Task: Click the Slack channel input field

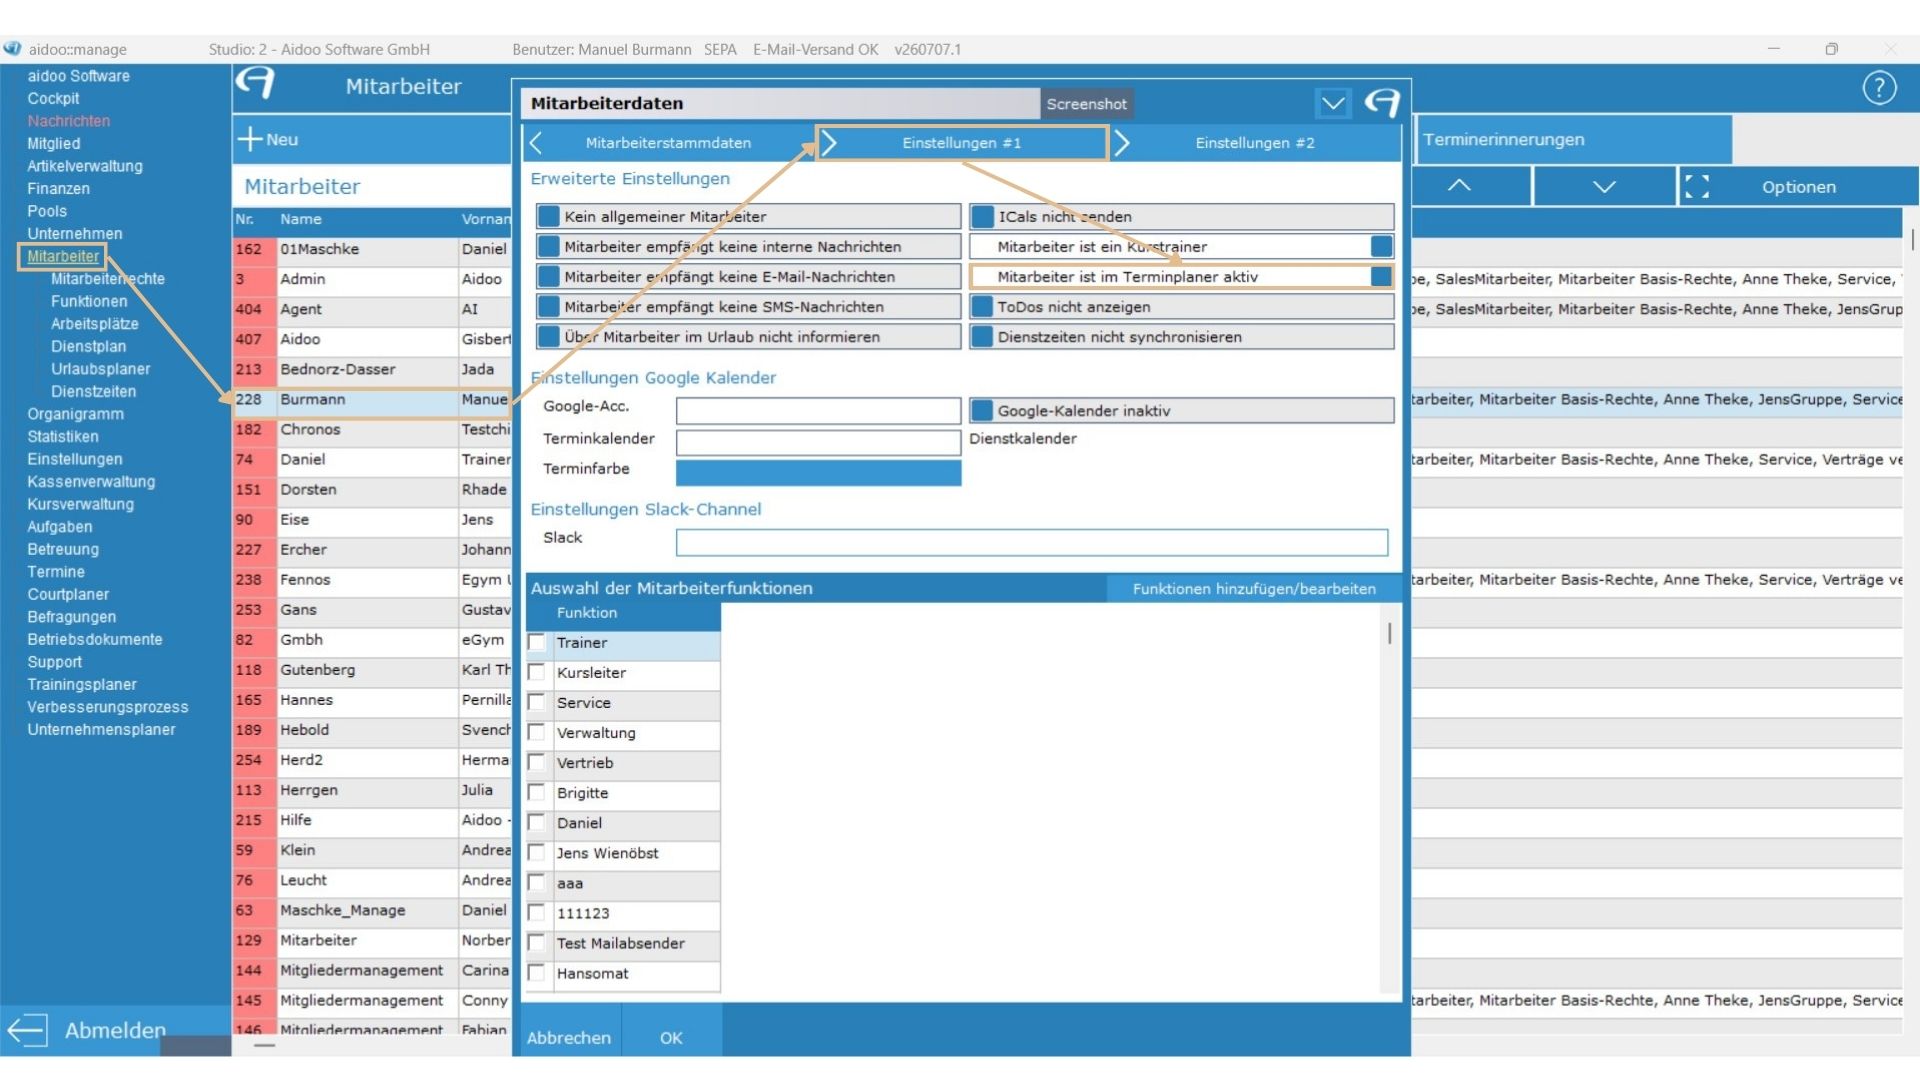Action: coord(1032,542)
